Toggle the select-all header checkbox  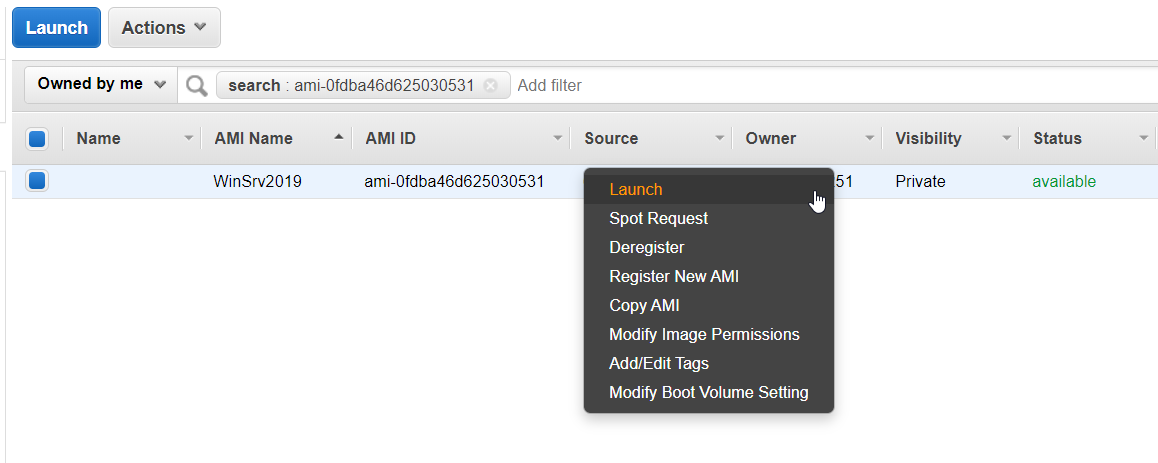[37, 139]
